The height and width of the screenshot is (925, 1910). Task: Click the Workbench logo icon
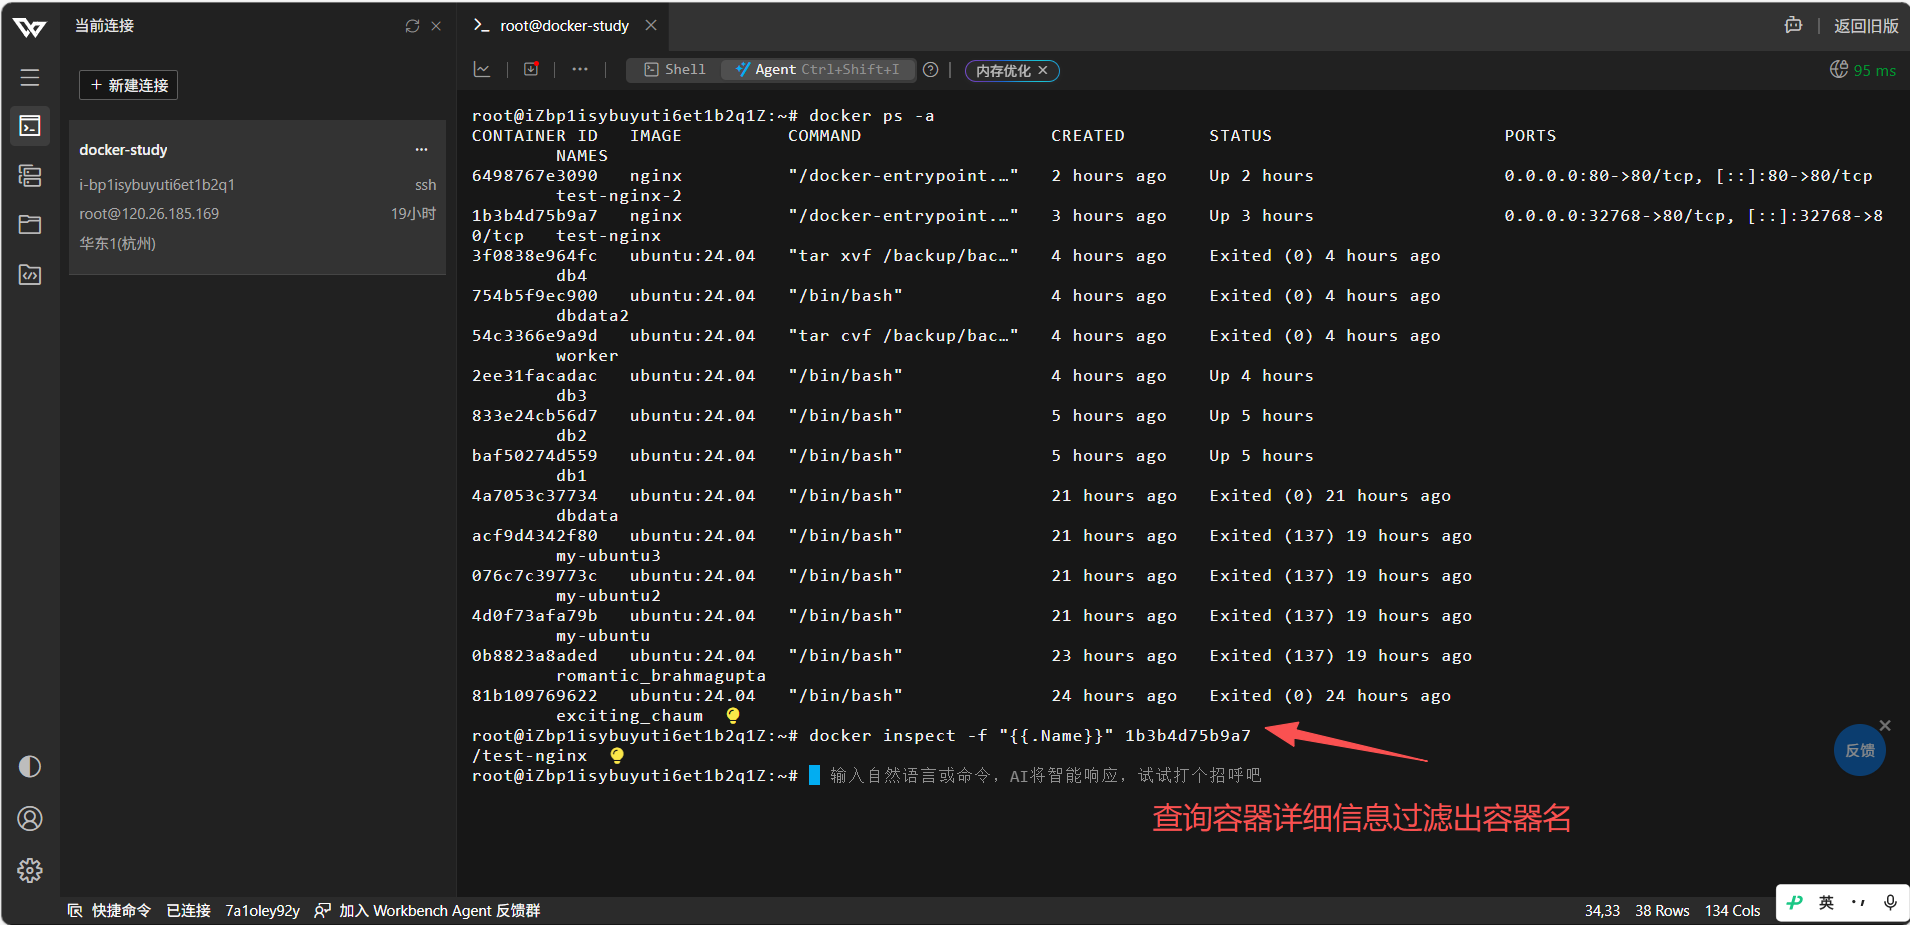pyautogui.click(x=30, y=27)
